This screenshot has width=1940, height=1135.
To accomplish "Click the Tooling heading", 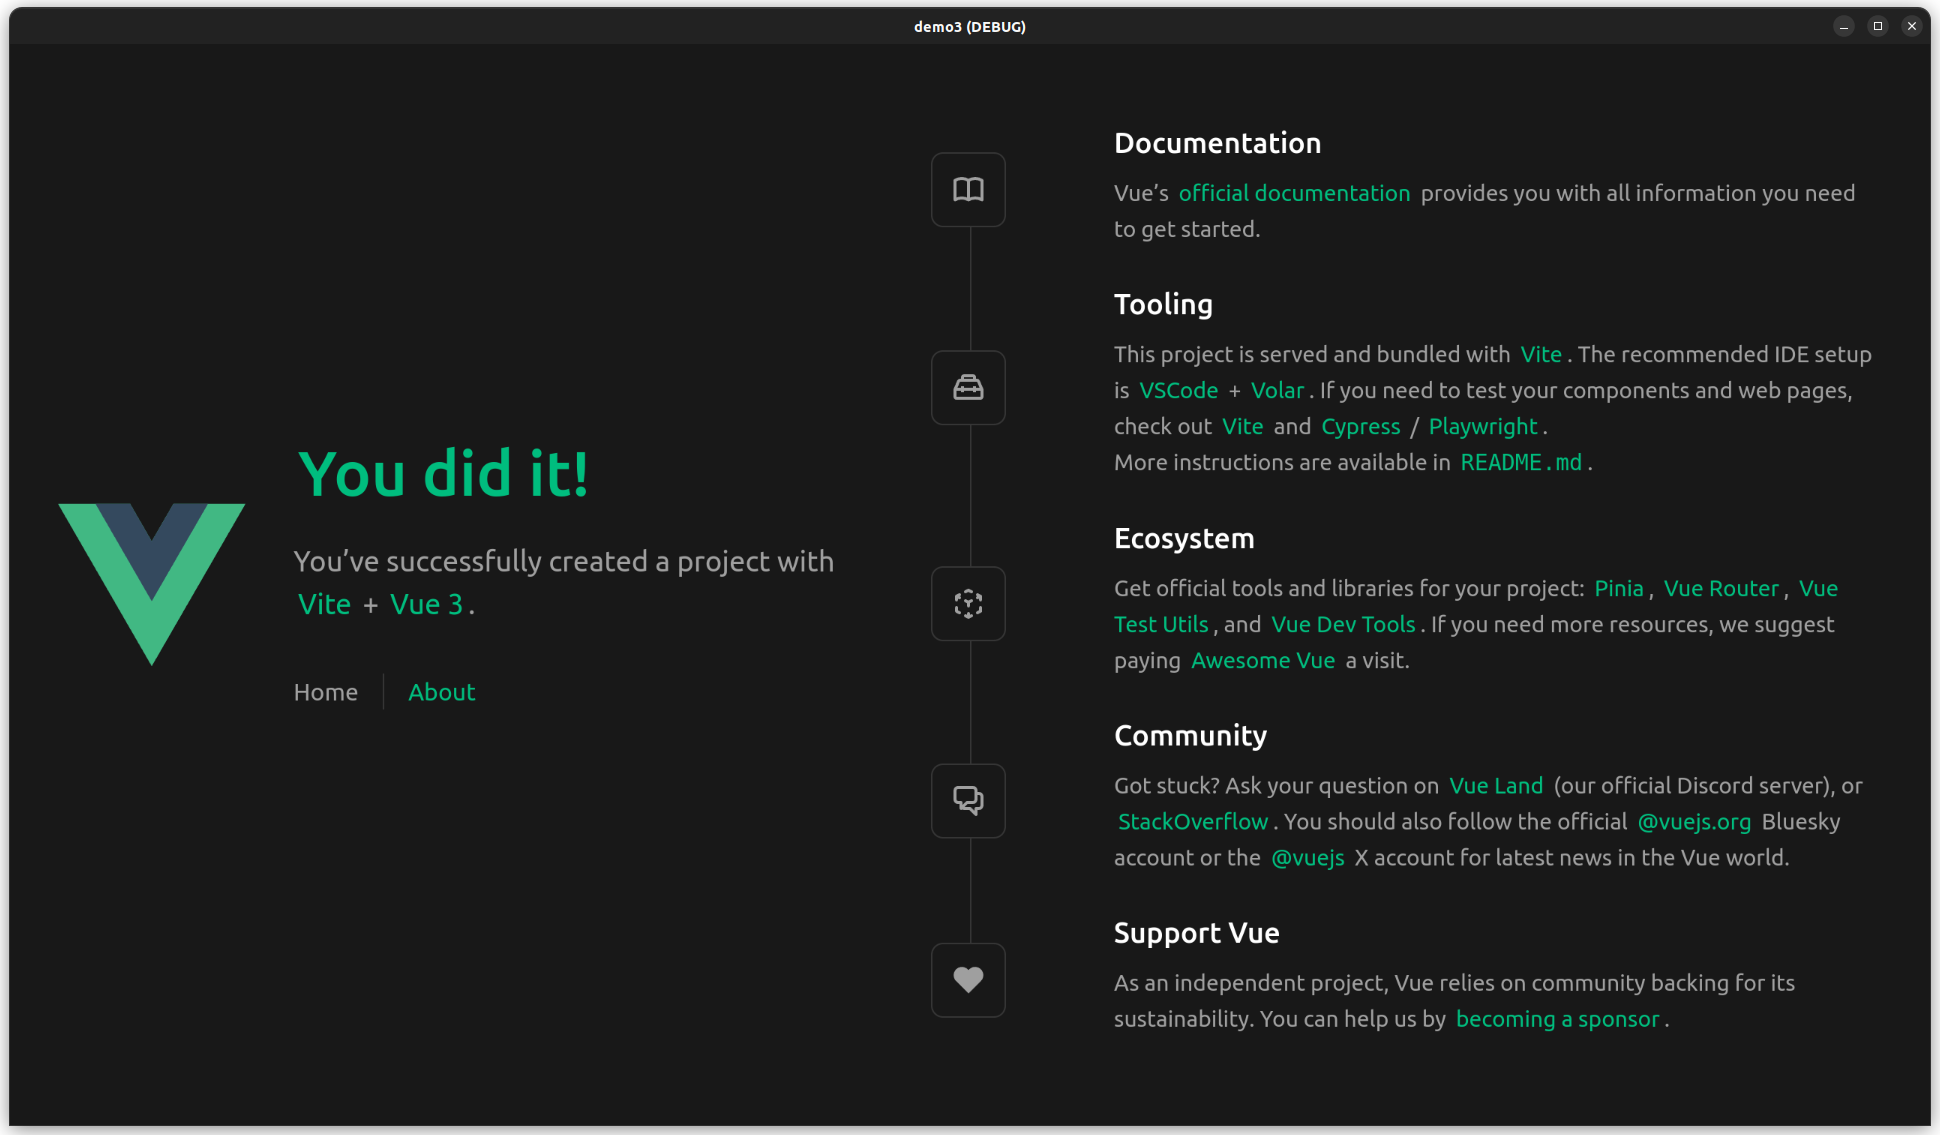I will (x=1163, y=304).
